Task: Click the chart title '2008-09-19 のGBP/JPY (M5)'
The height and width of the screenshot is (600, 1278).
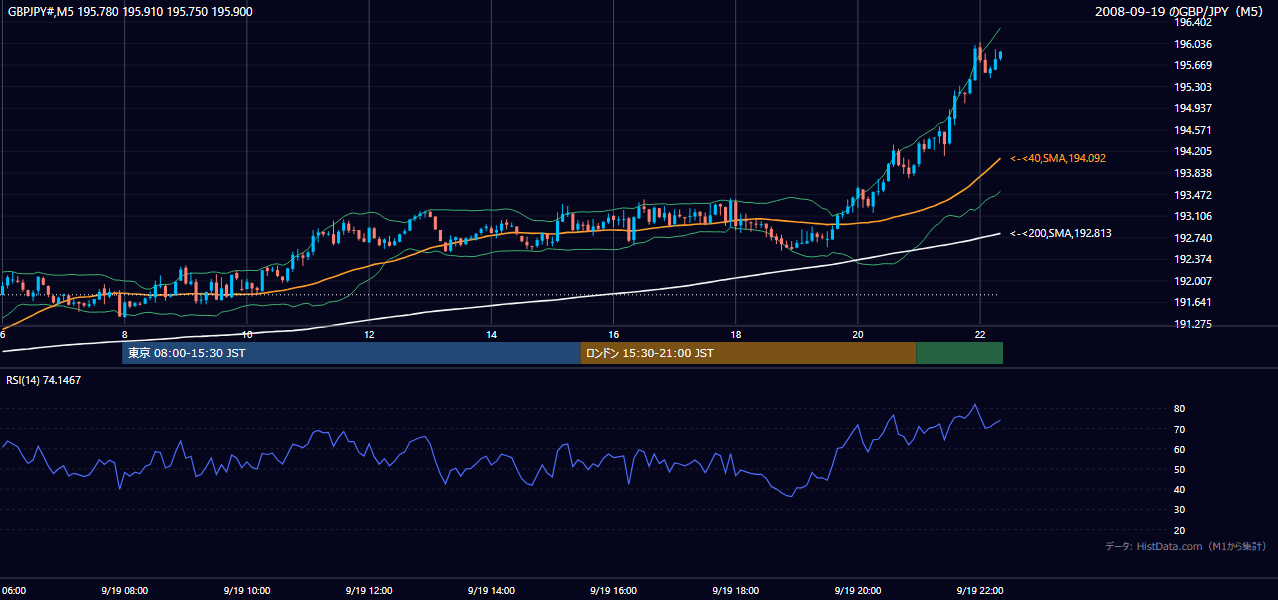Action: (1181, 12)
